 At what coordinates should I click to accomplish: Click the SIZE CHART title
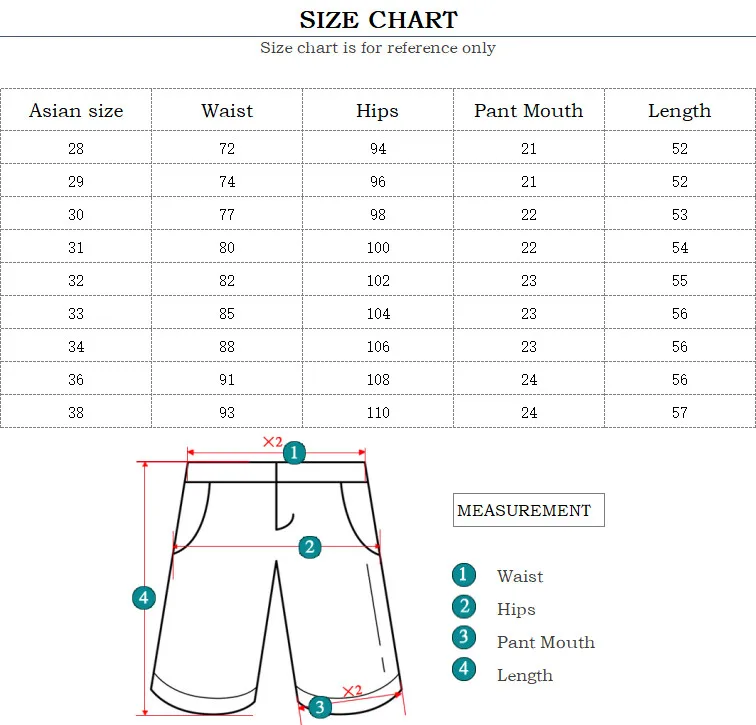point(378,20)
